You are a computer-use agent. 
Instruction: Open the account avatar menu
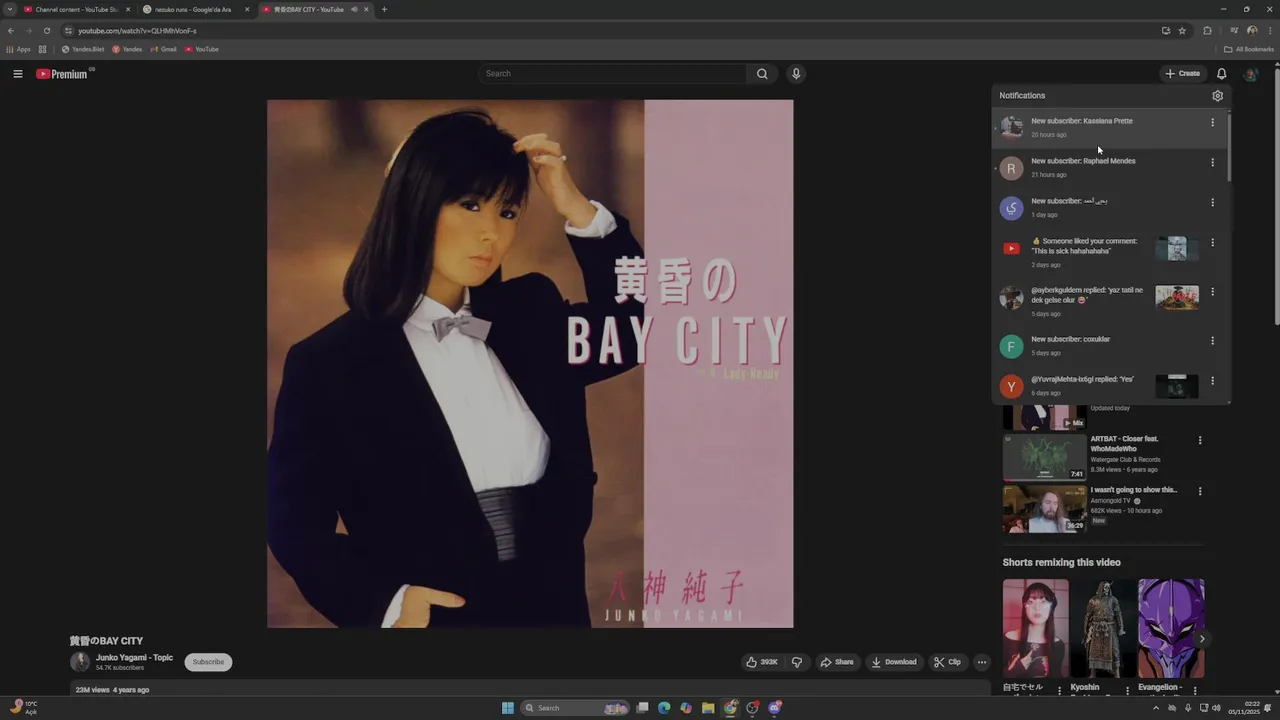[1250, 74]
